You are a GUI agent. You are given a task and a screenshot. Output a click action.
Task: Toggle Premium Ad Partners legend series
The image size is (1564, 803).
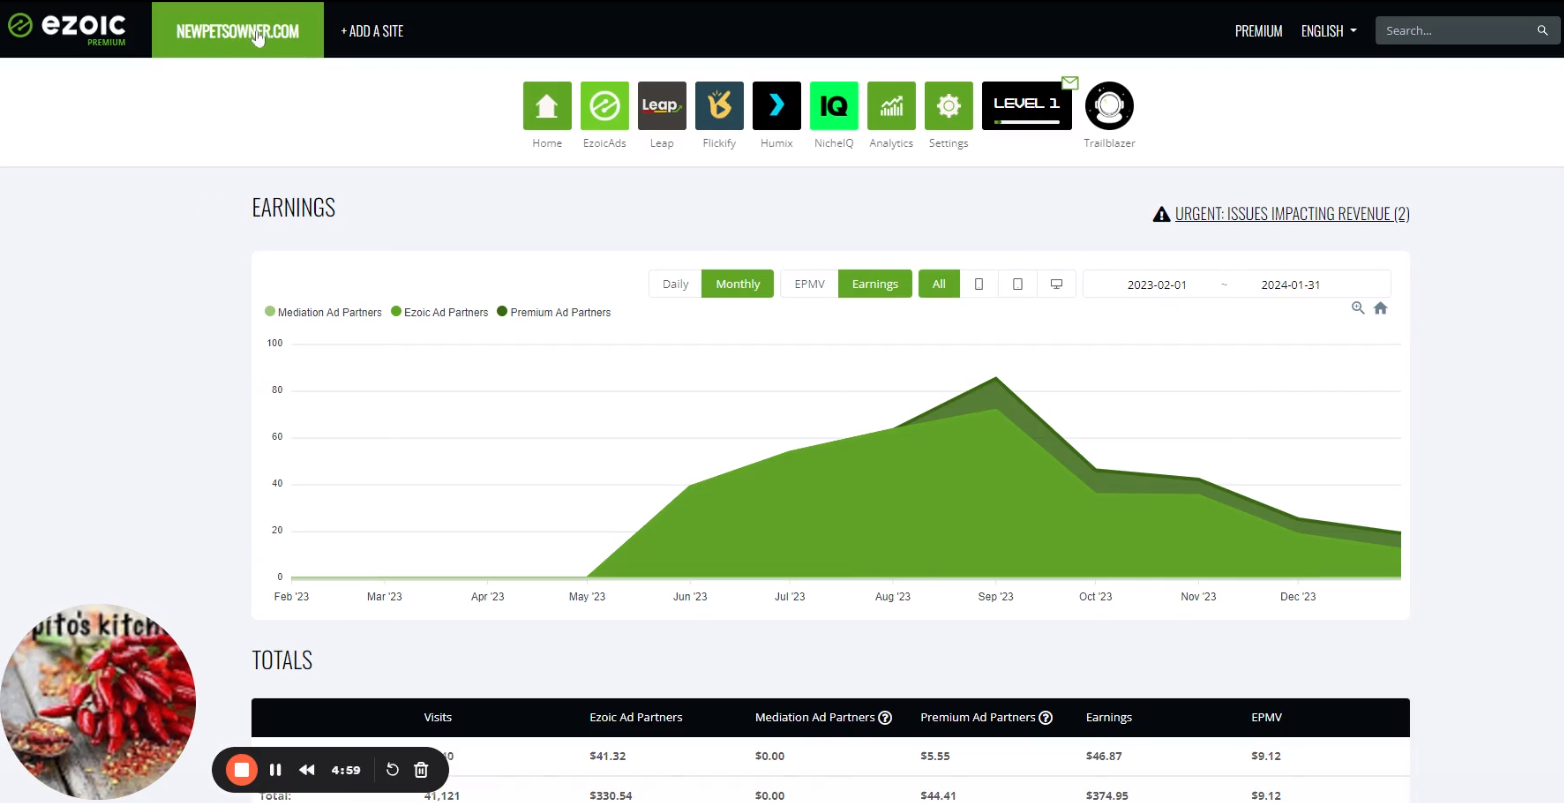[554, 312]
